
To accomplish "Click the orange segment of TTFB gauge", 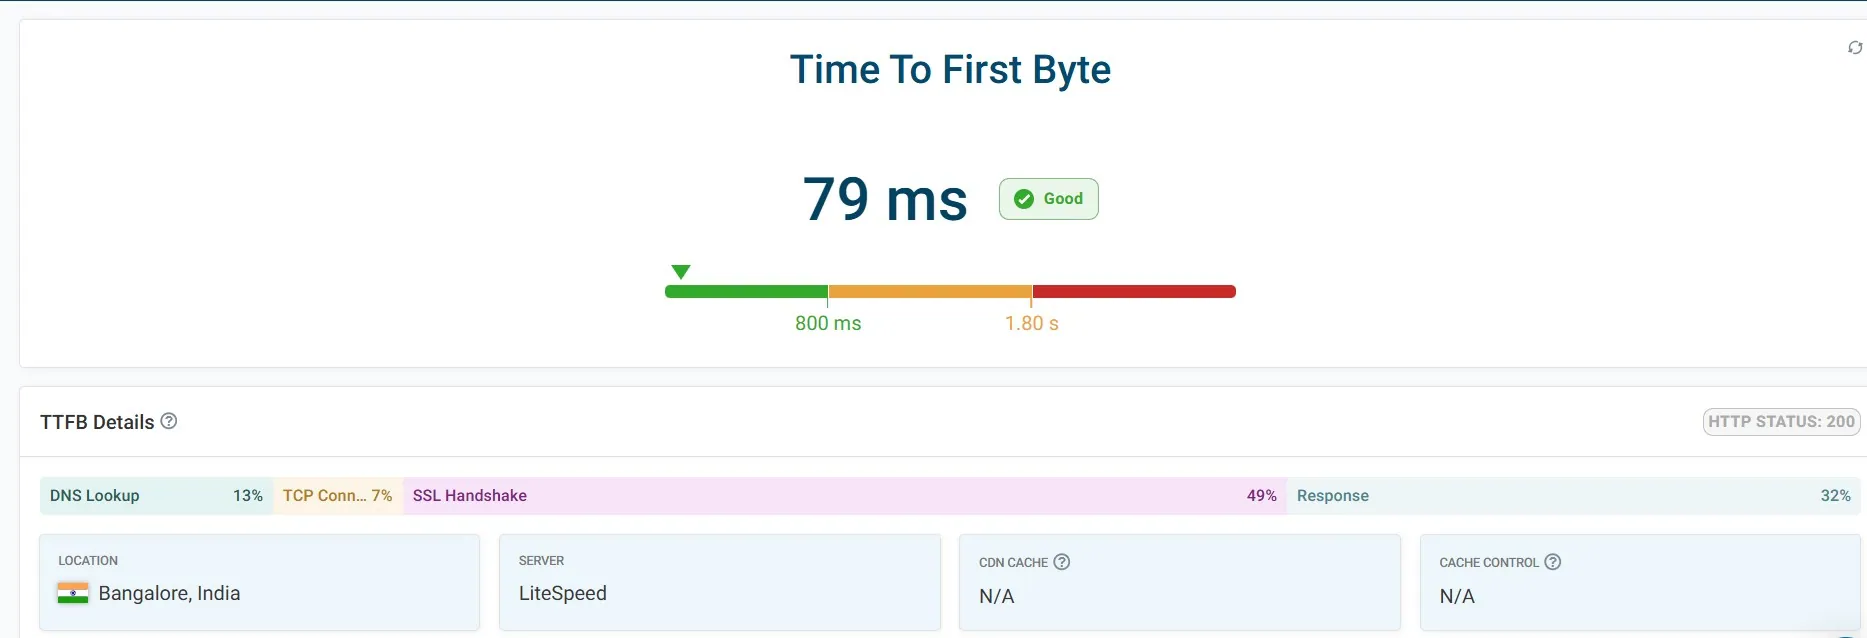I will coord(930,292).
